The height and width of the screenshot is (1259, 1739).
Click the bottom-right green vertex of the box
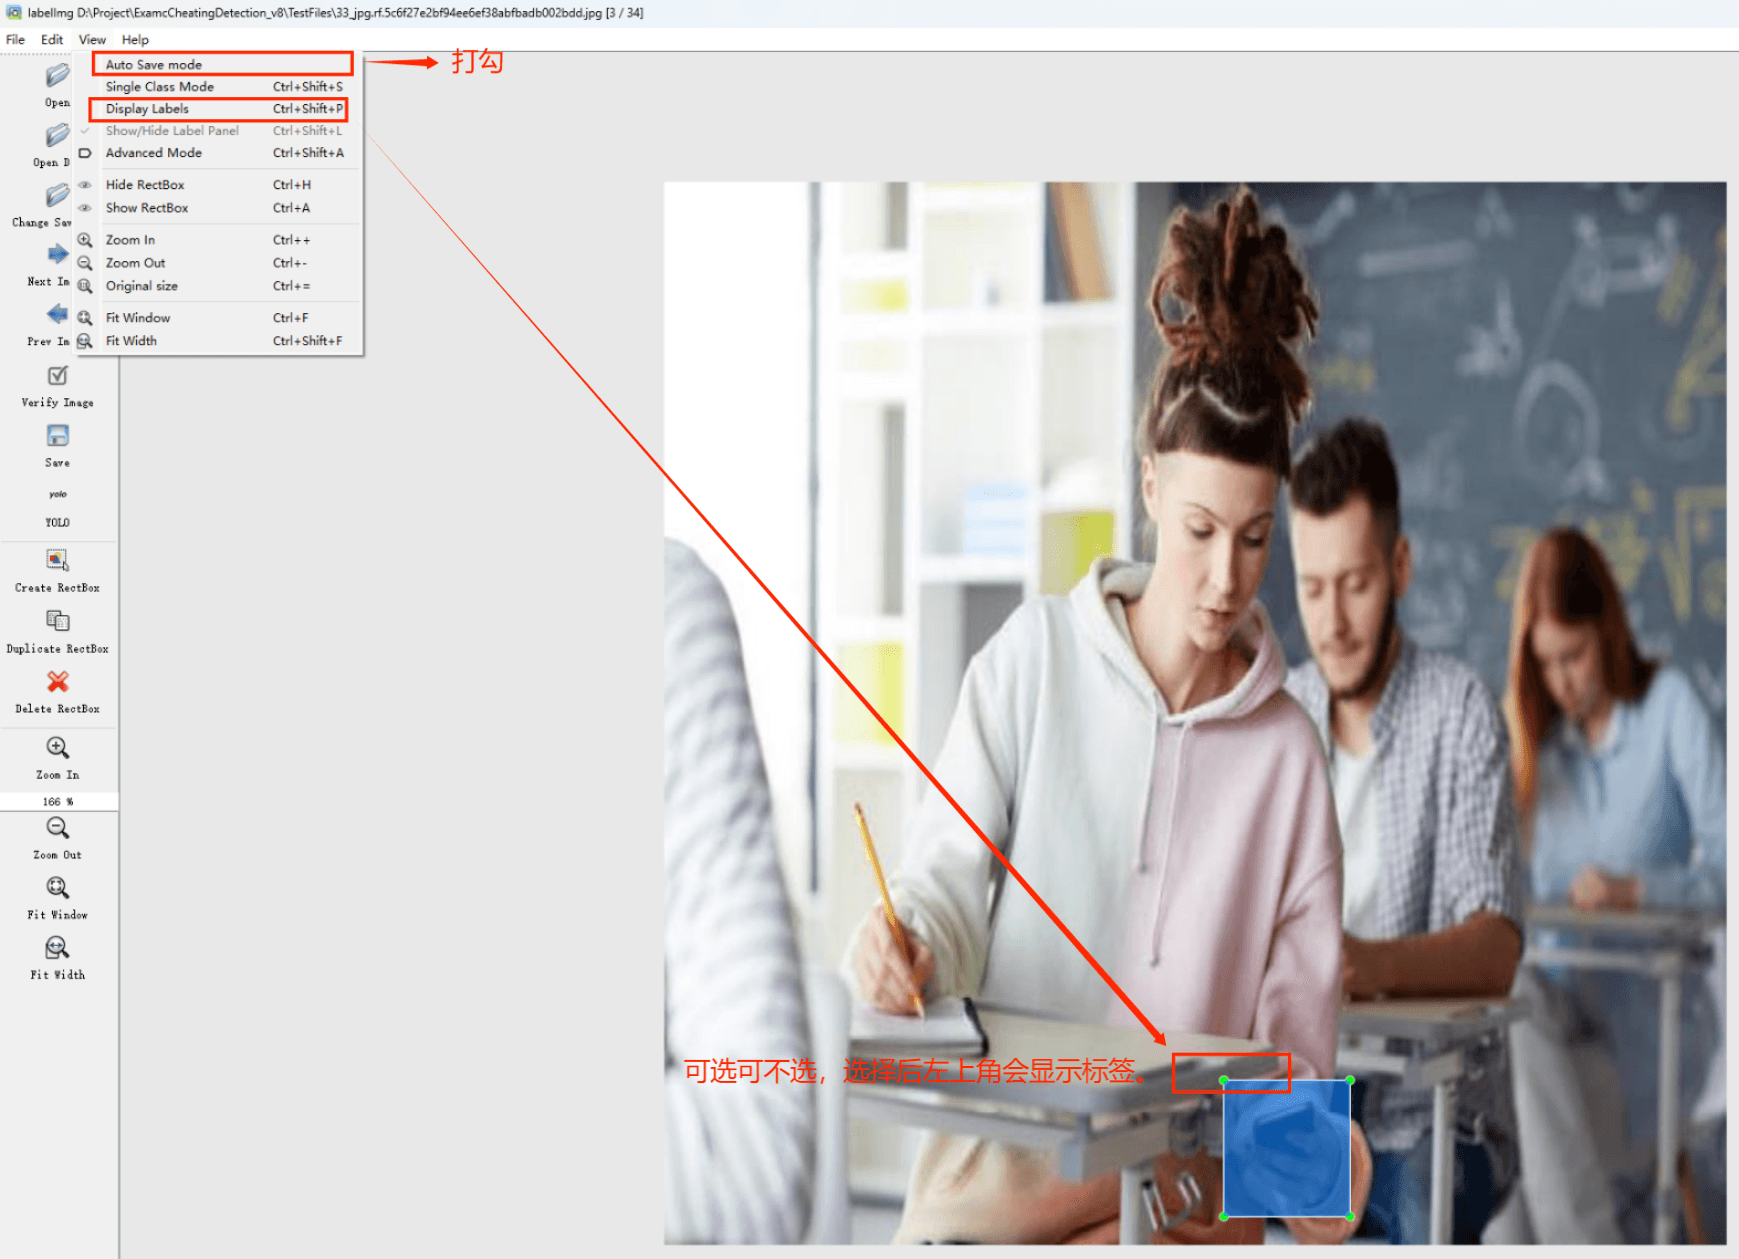tap(1351, 1217)
